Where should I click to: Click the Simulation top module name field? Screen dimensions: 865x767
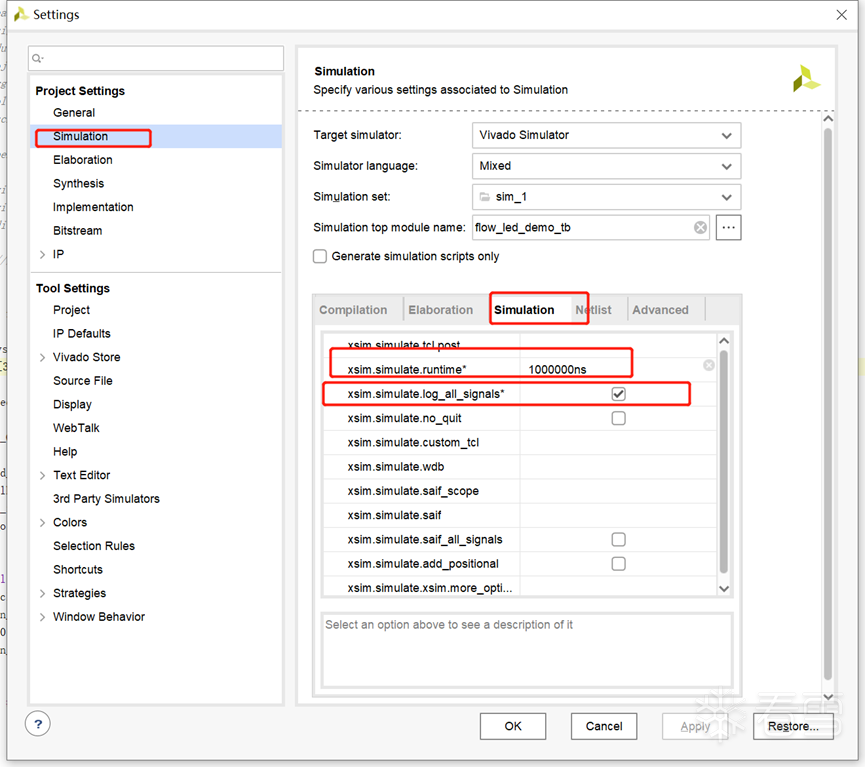tap(591, 227)
